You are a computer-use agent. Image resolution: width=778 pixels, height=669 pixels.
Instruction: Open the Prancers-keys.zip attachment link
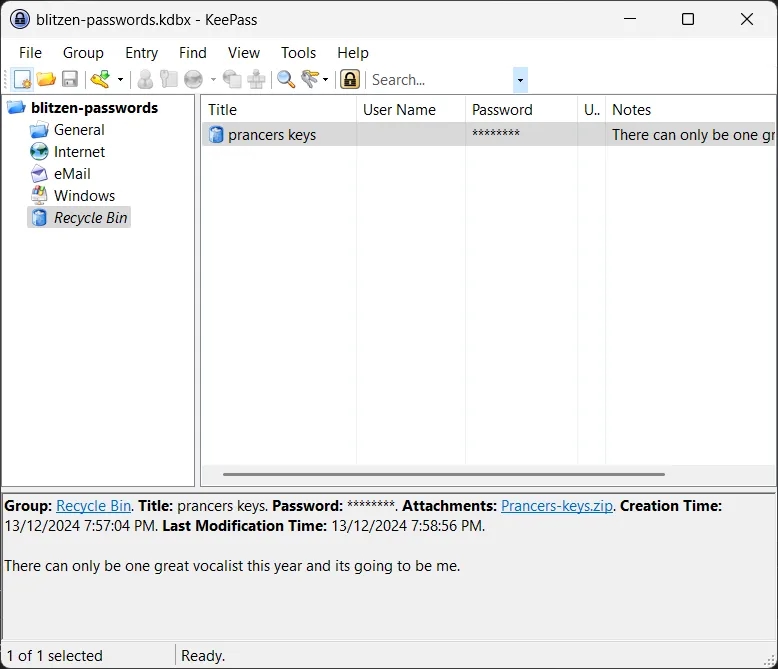tap(557, 506)
